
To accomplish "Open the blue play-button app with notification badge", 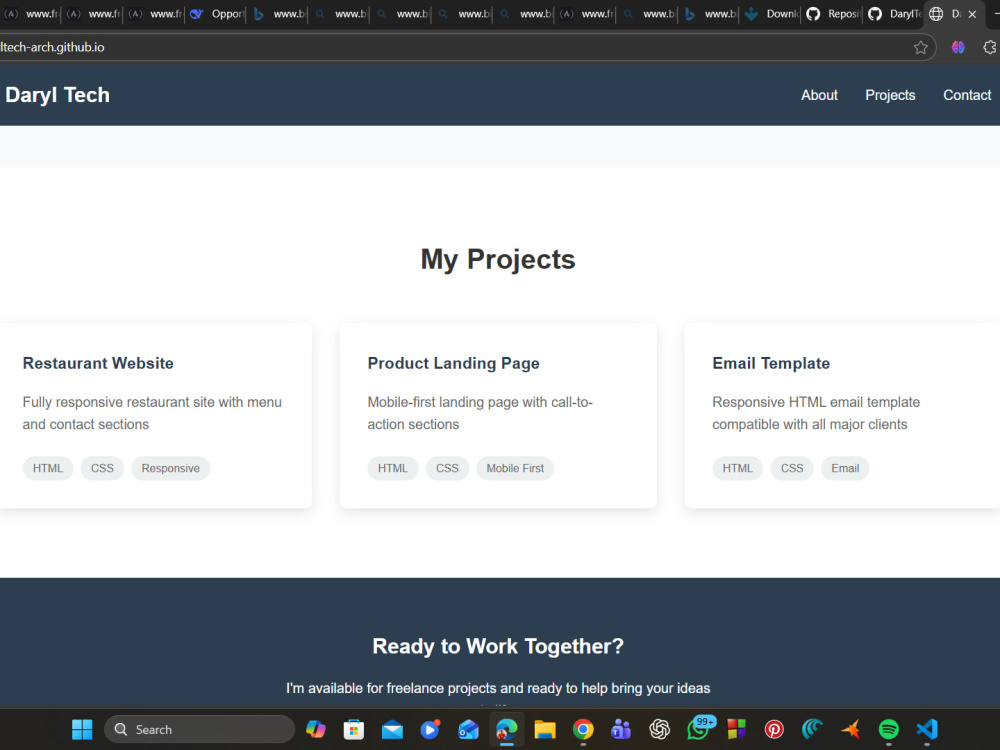I will [x=430, y=729].
